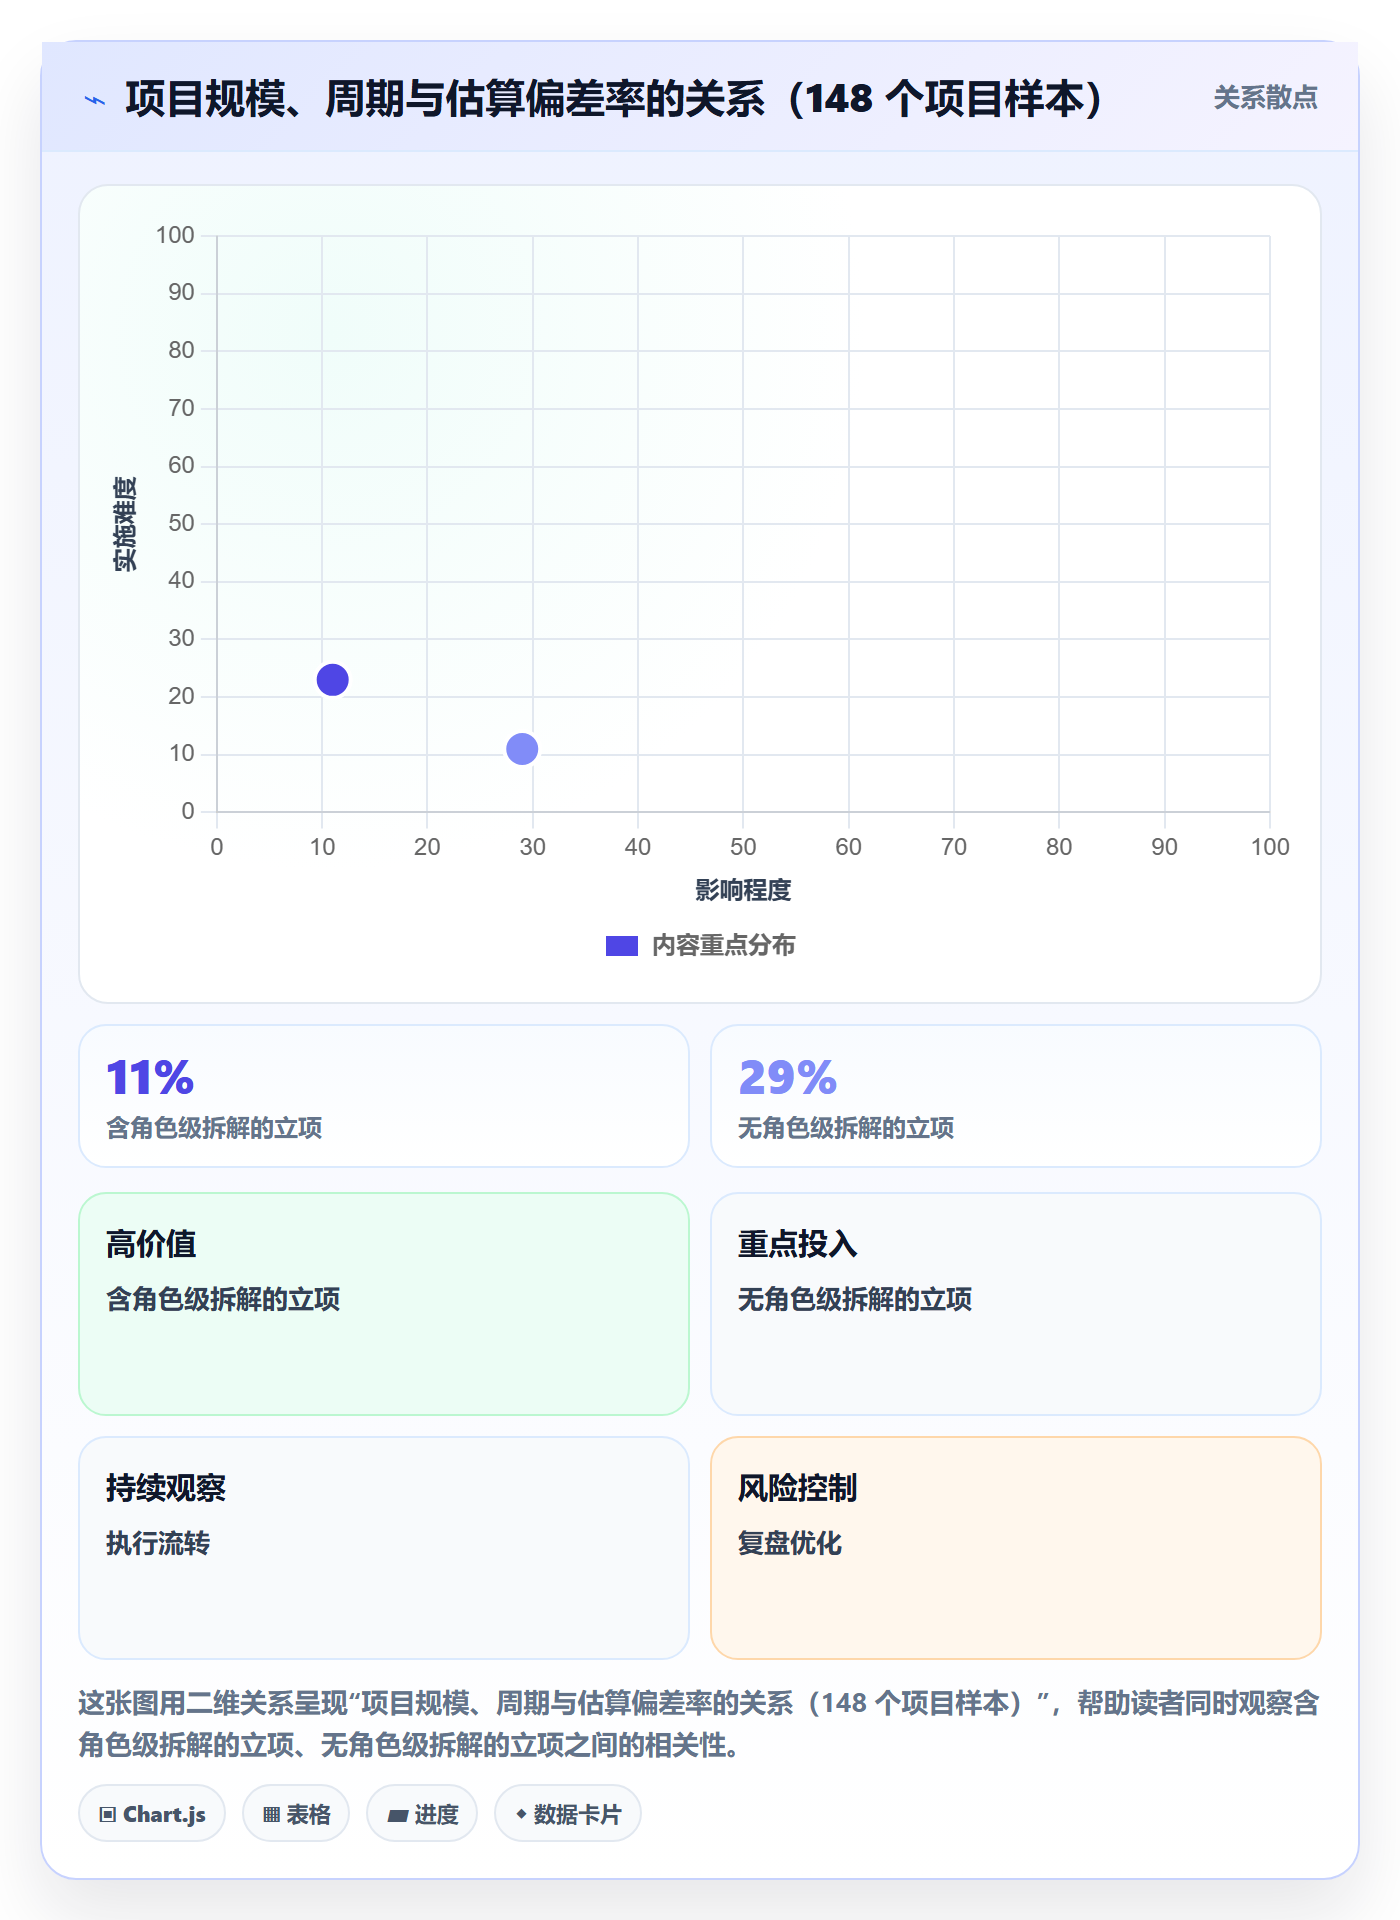Click the 表格 chip grid icon
The height and width of the screenshot is (1920, 1400).
271,1815
